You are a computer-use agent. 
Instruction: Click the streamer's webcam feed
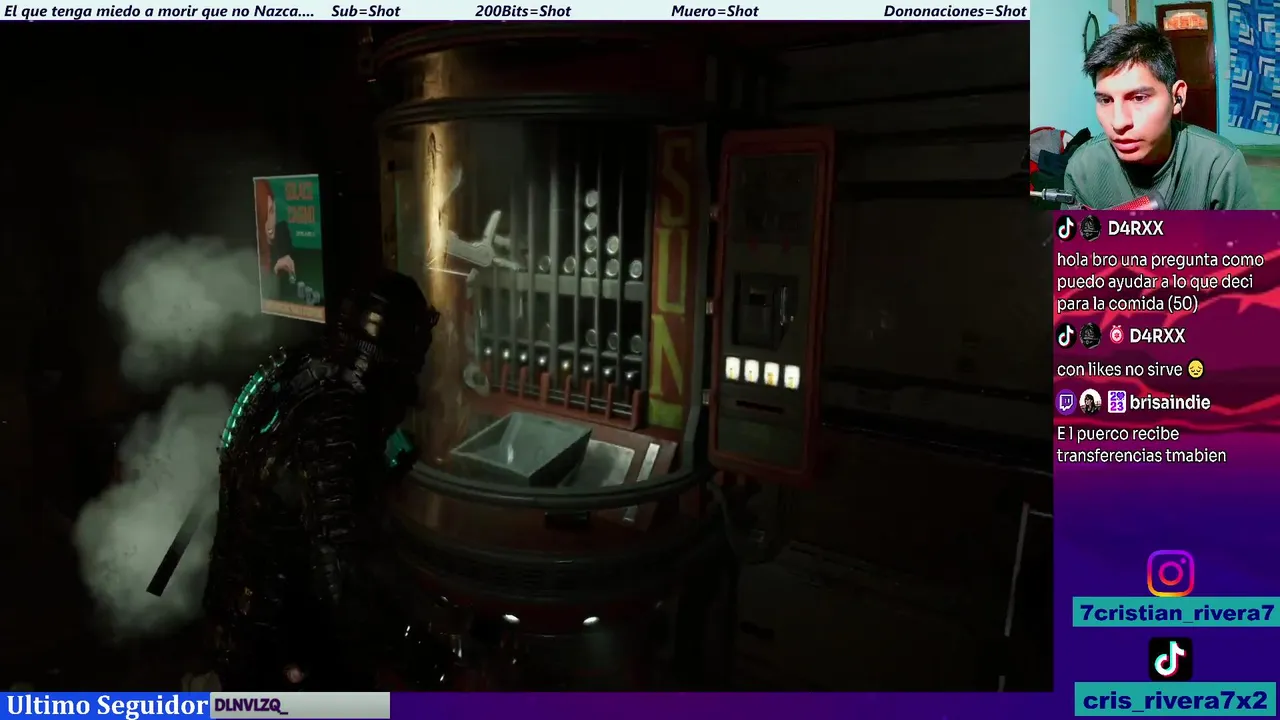(1155, 105)
